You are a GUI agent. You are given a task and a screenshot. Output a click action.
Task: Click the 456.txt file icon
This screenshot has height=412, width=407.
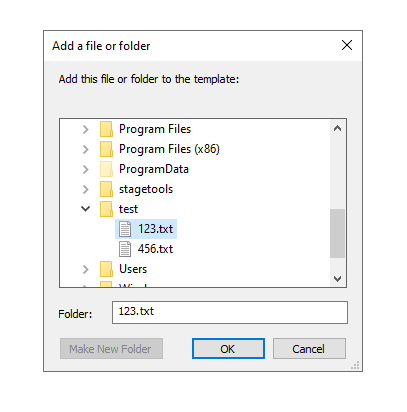[x=125, y=249]
